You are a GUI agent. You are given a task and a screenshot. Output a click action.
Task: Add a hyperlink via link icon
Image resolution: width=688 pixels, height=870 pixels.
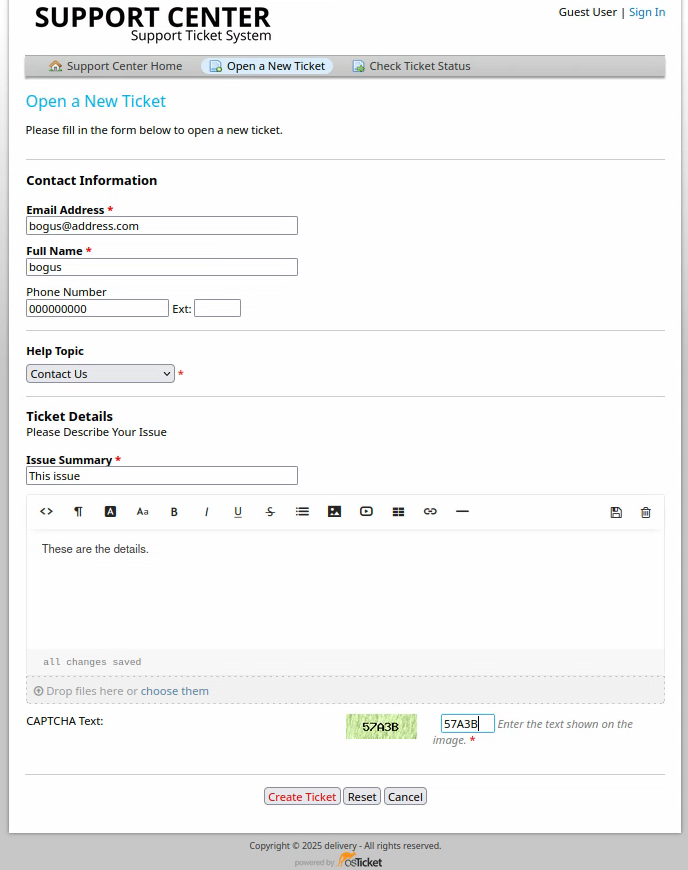[430, 512]
